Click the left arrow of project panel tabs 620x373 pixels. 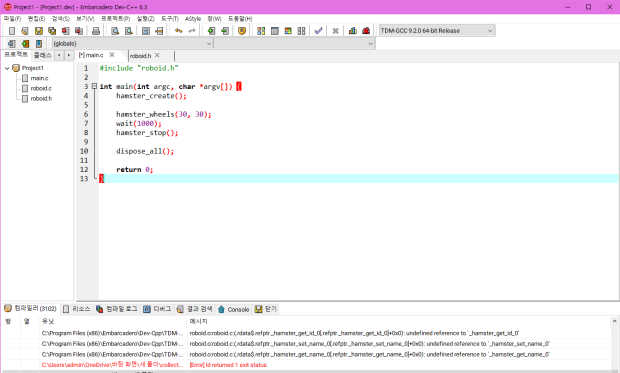pyautogui.click(x=59, y=55)
